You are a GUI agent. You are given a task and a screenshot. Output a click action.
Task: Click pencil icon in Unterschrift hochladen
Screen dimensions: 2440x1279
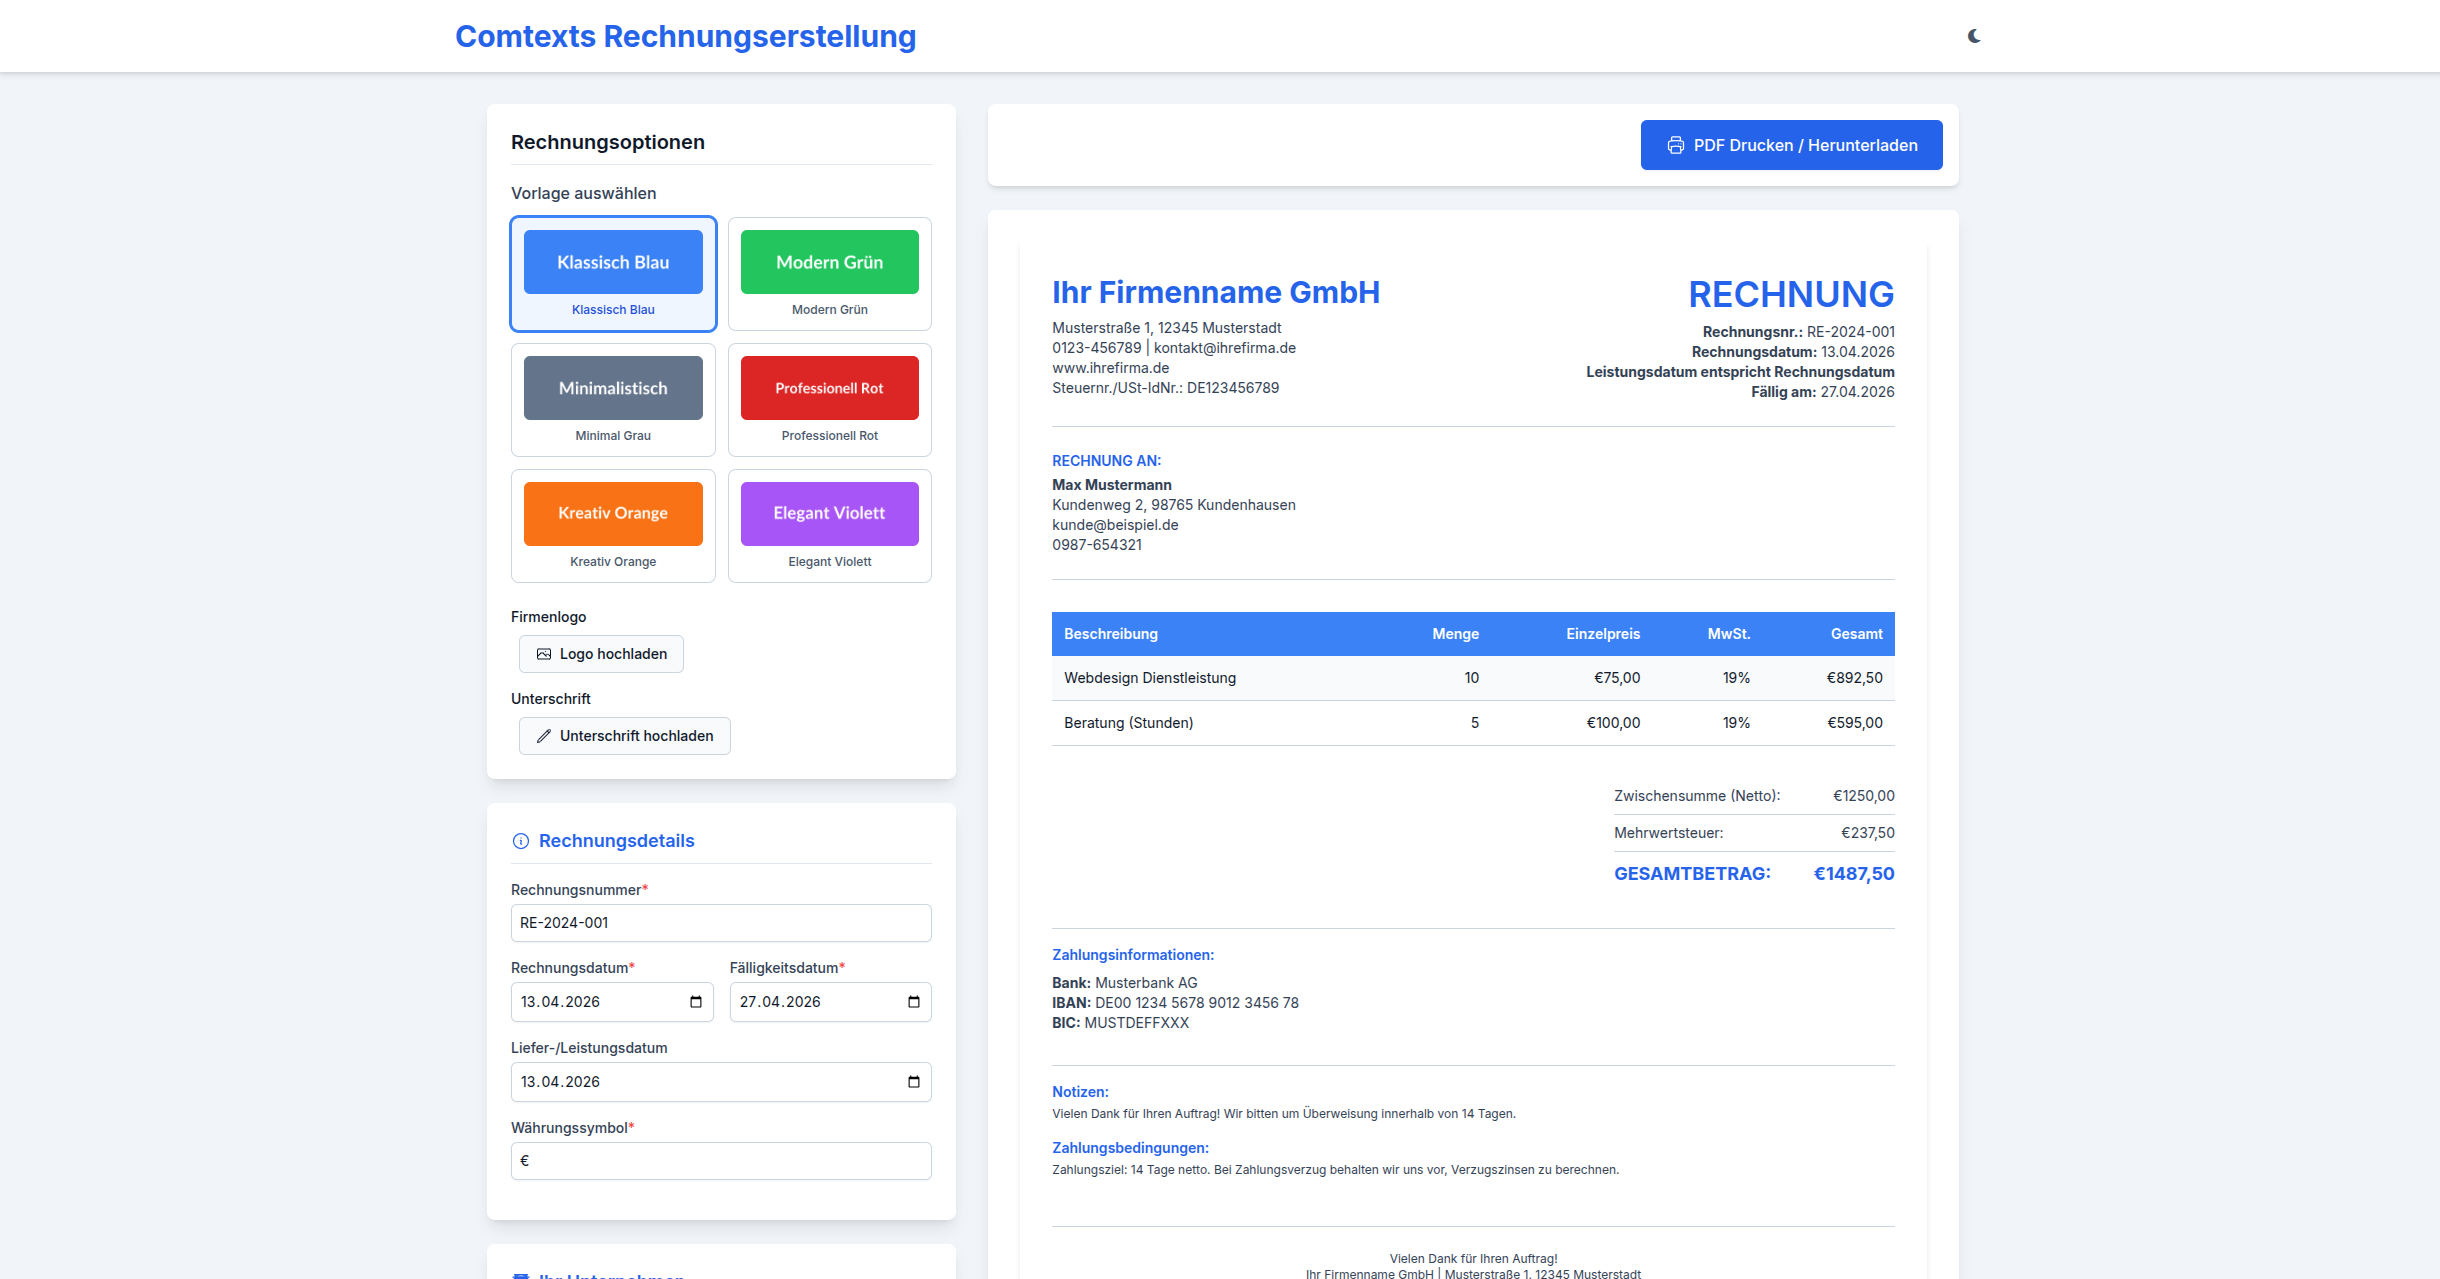[x=544, y=736]
